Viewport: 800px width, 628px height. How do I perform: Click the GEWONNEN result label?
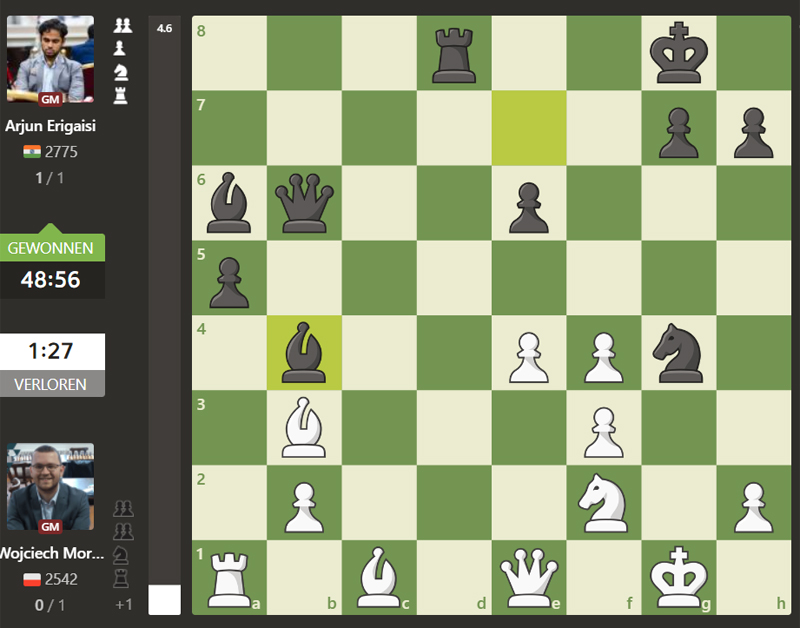[51, 248]
